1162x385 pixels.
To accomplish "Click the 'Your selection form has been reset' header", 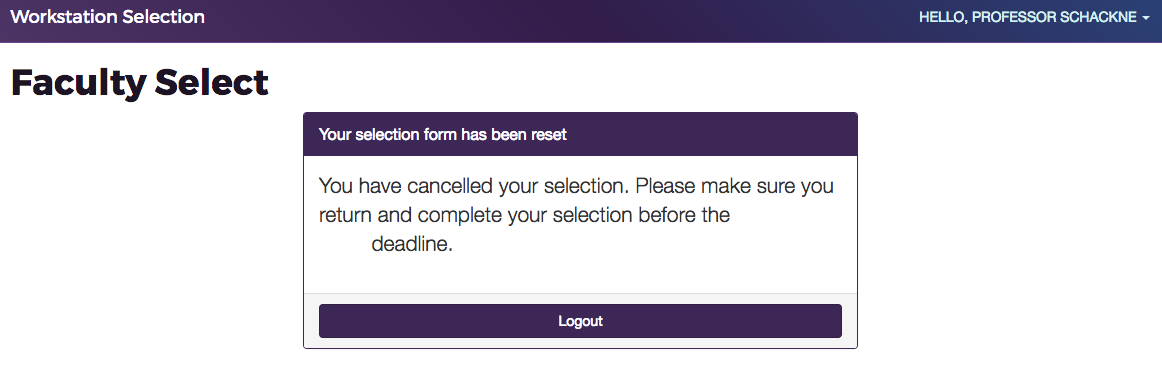I will [x=580, y=135].
